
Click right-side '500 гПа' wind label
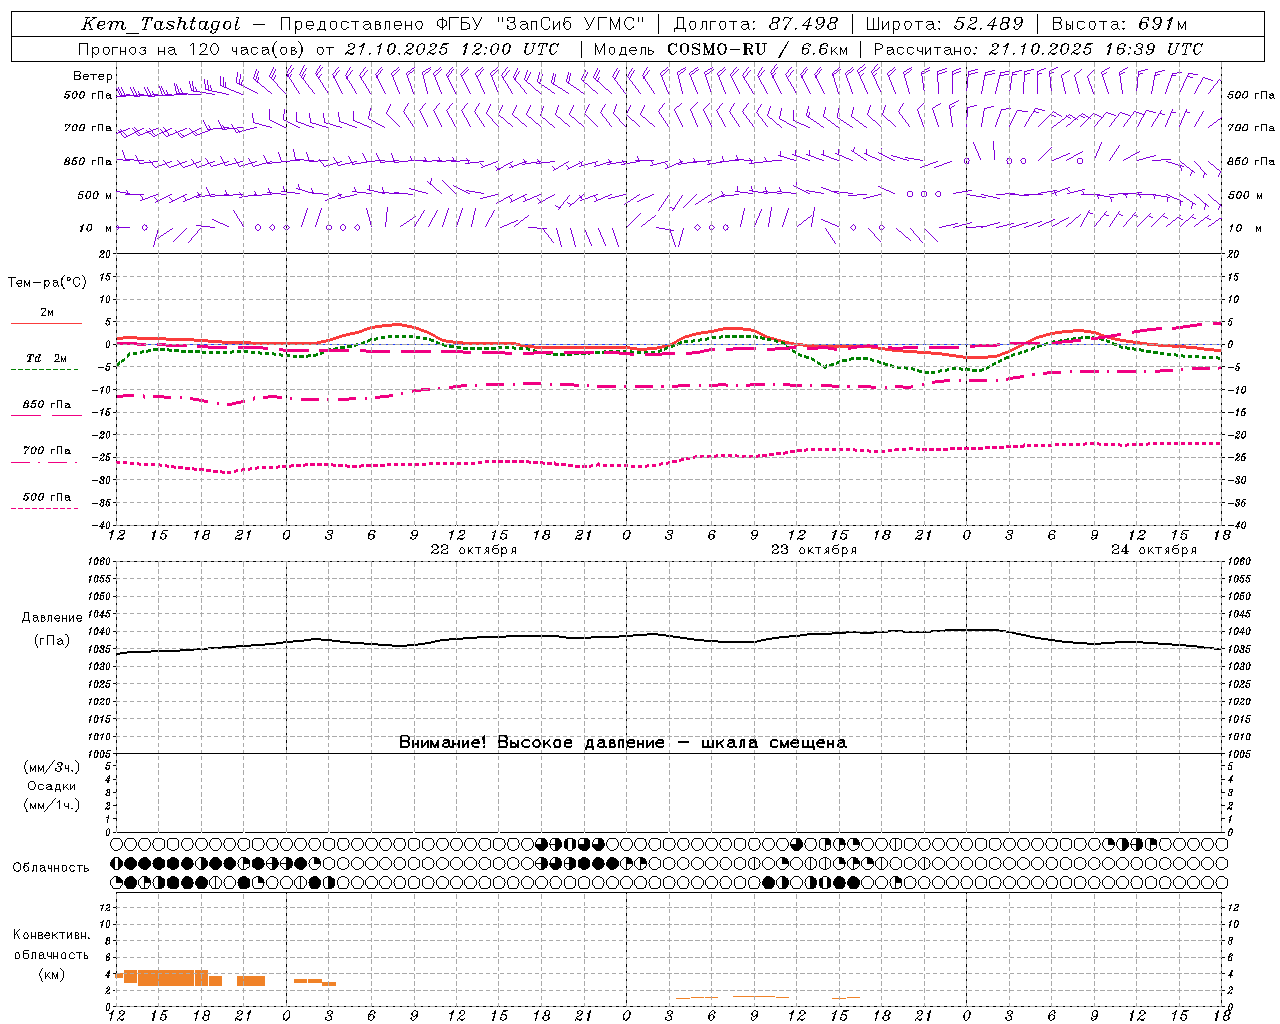click(x=1251, y=95)
